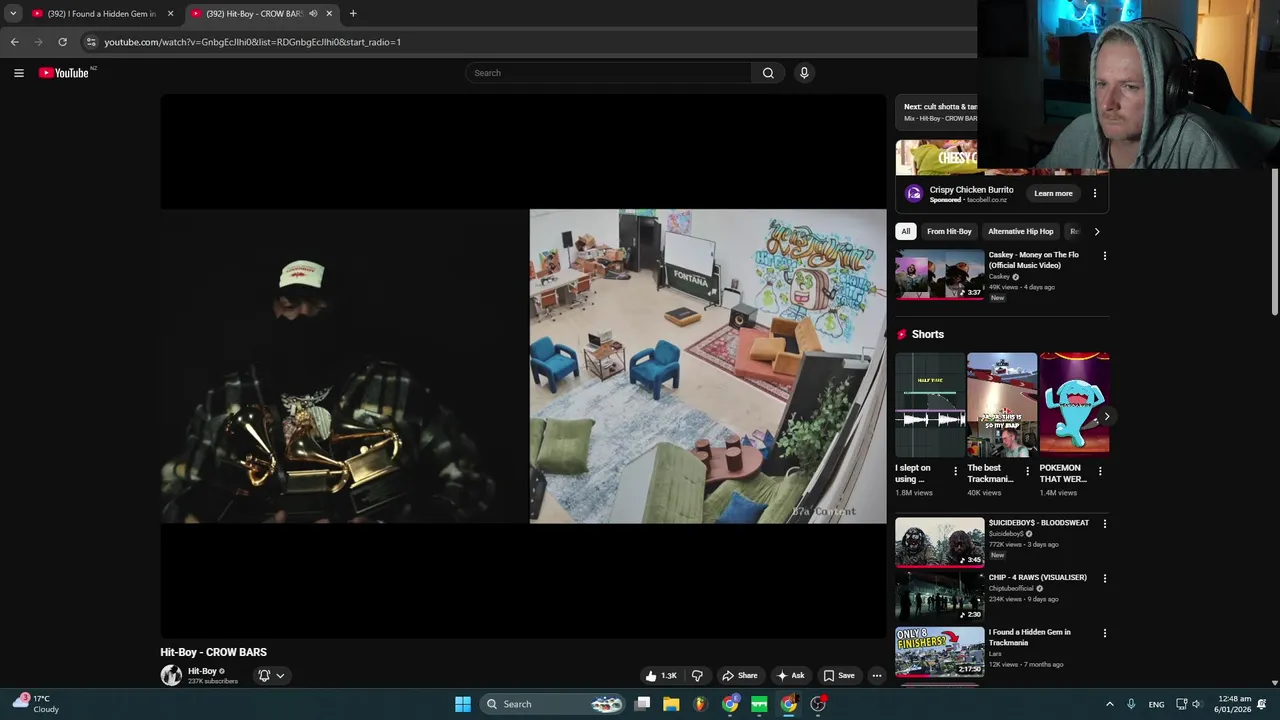Open Taco Bell advertiser logo
Screen dimensions: 1280x720
913,194
